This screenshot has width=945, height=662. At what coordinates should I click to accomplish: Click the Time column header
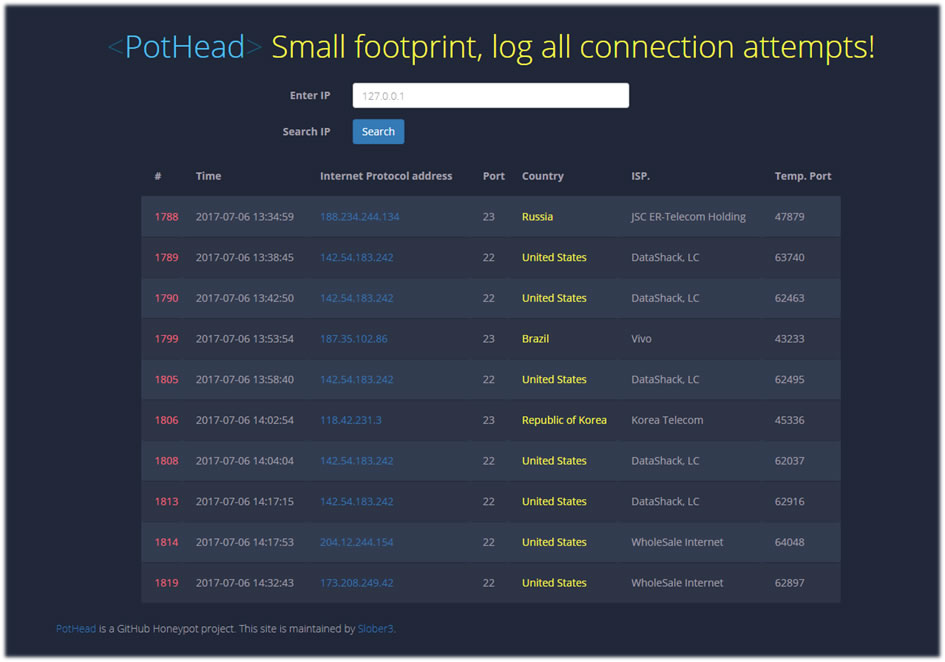(x=209, y=176)
